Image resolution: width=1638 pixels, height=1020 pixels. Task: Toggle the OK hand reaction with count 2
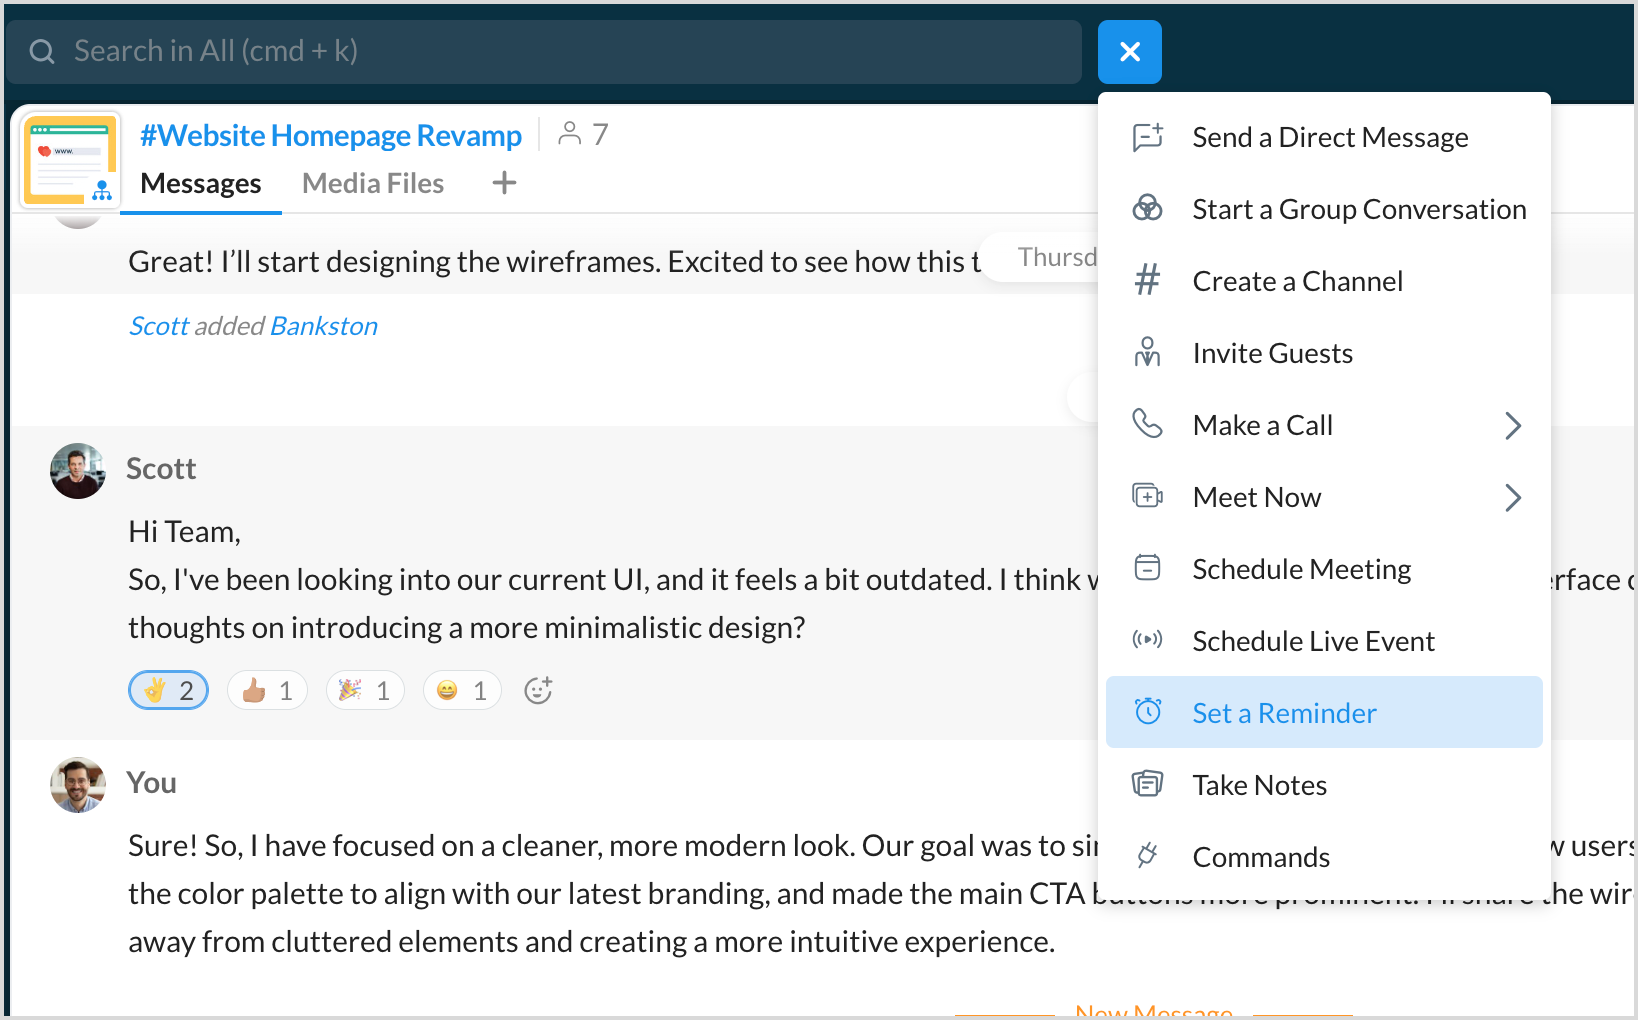point(169,690)
